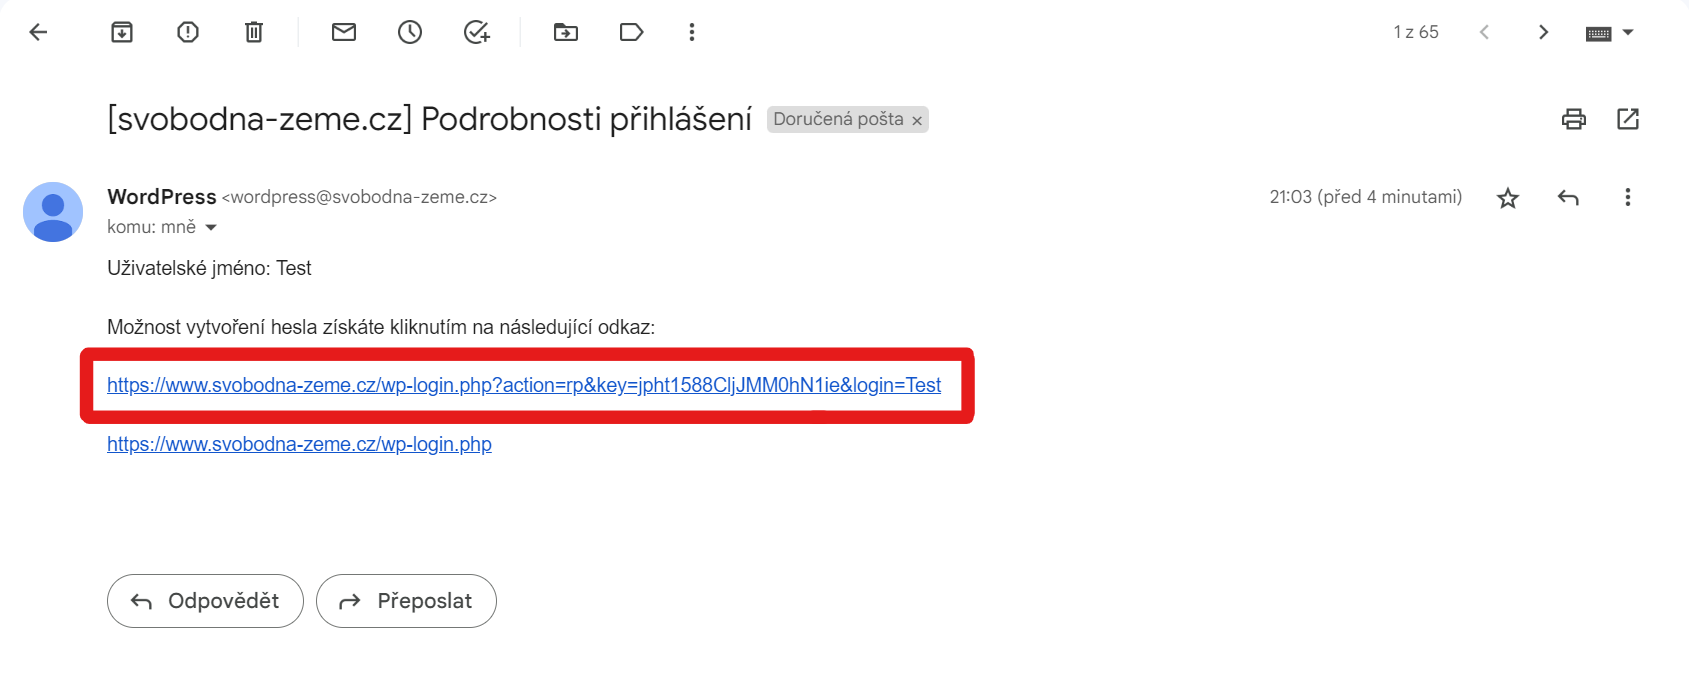Snooze email with clock icon
The image size is (1689, 688).
(410, 32)
